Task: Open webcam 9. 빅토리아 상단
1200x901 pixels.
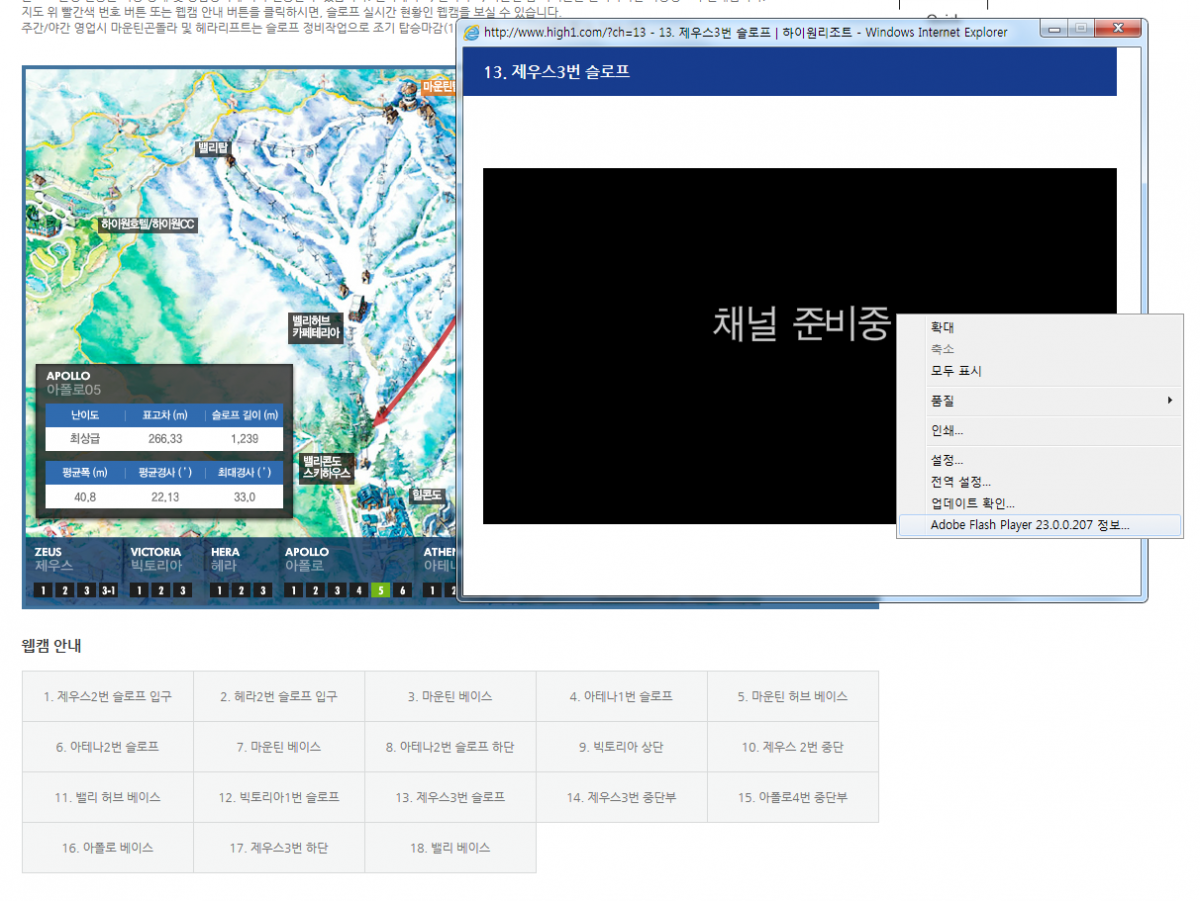Action: (x=621, y=747)
